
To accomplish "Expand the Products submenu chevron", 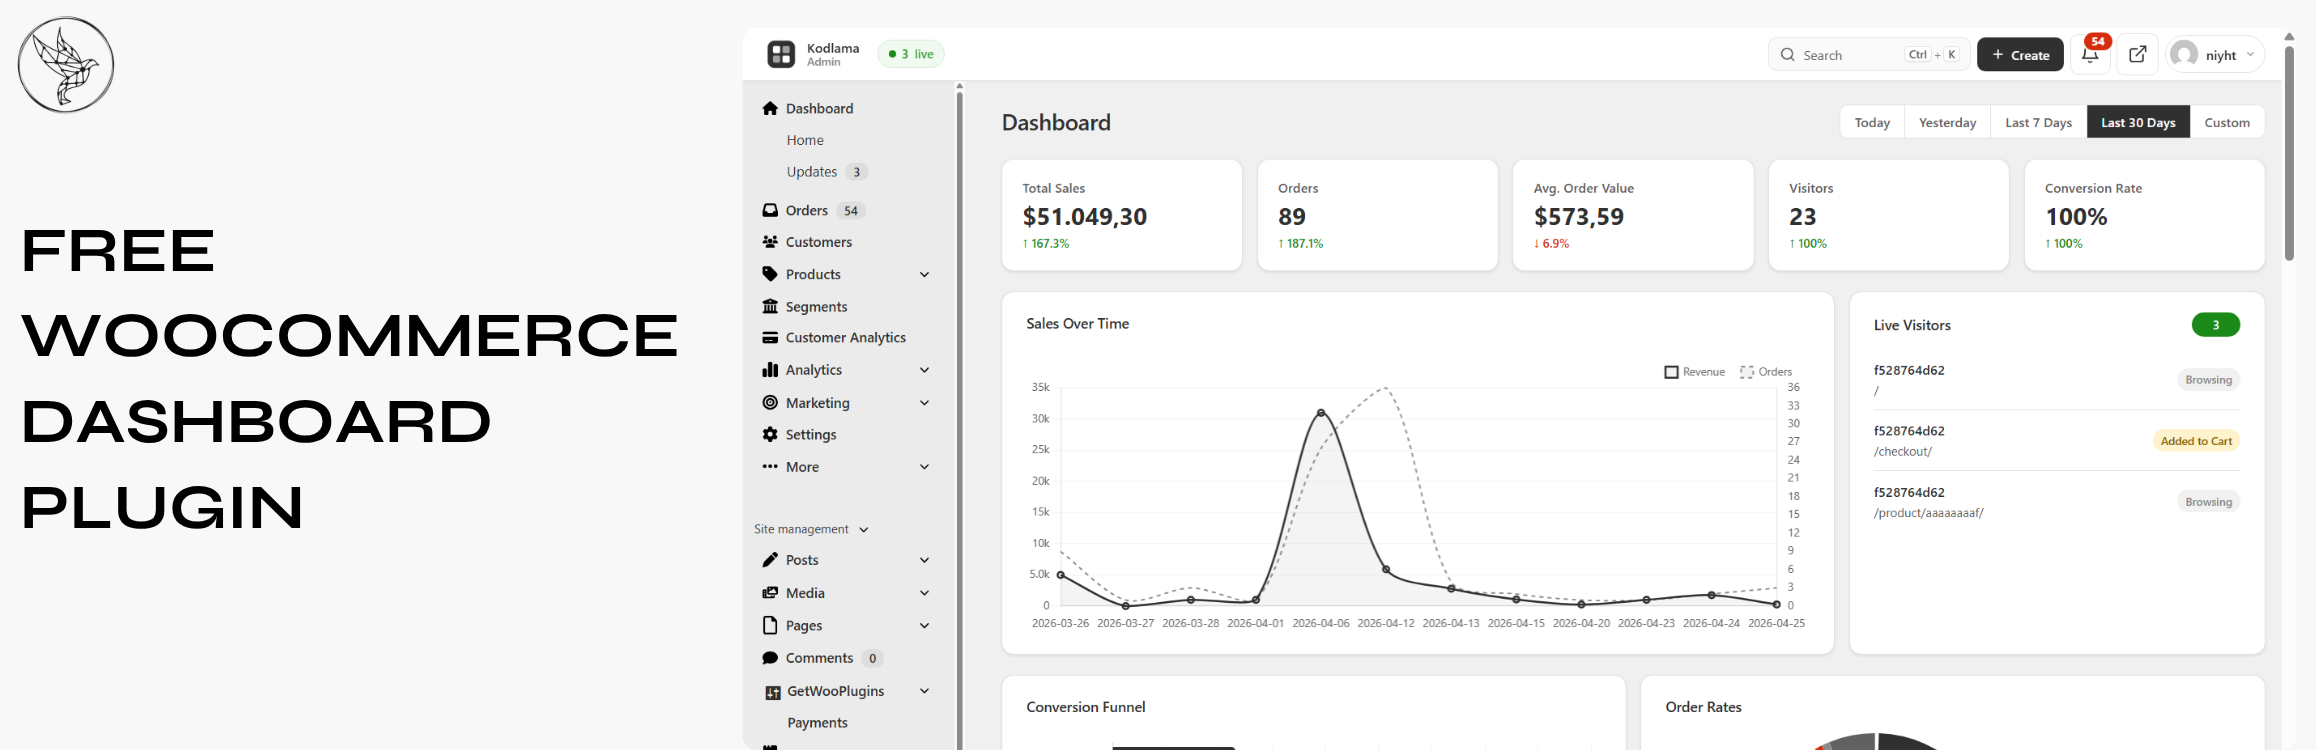I will coord(925,274).
